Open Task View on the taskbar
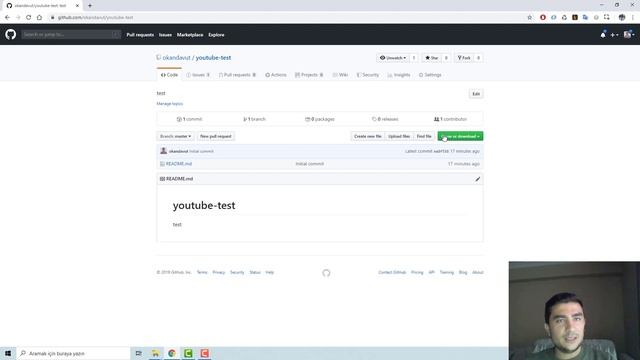 (139, 353)
